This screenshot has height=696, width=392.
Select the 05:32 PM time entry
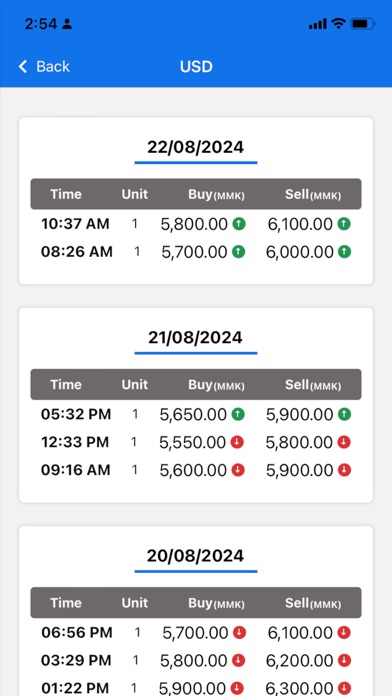tap(76, 414)
